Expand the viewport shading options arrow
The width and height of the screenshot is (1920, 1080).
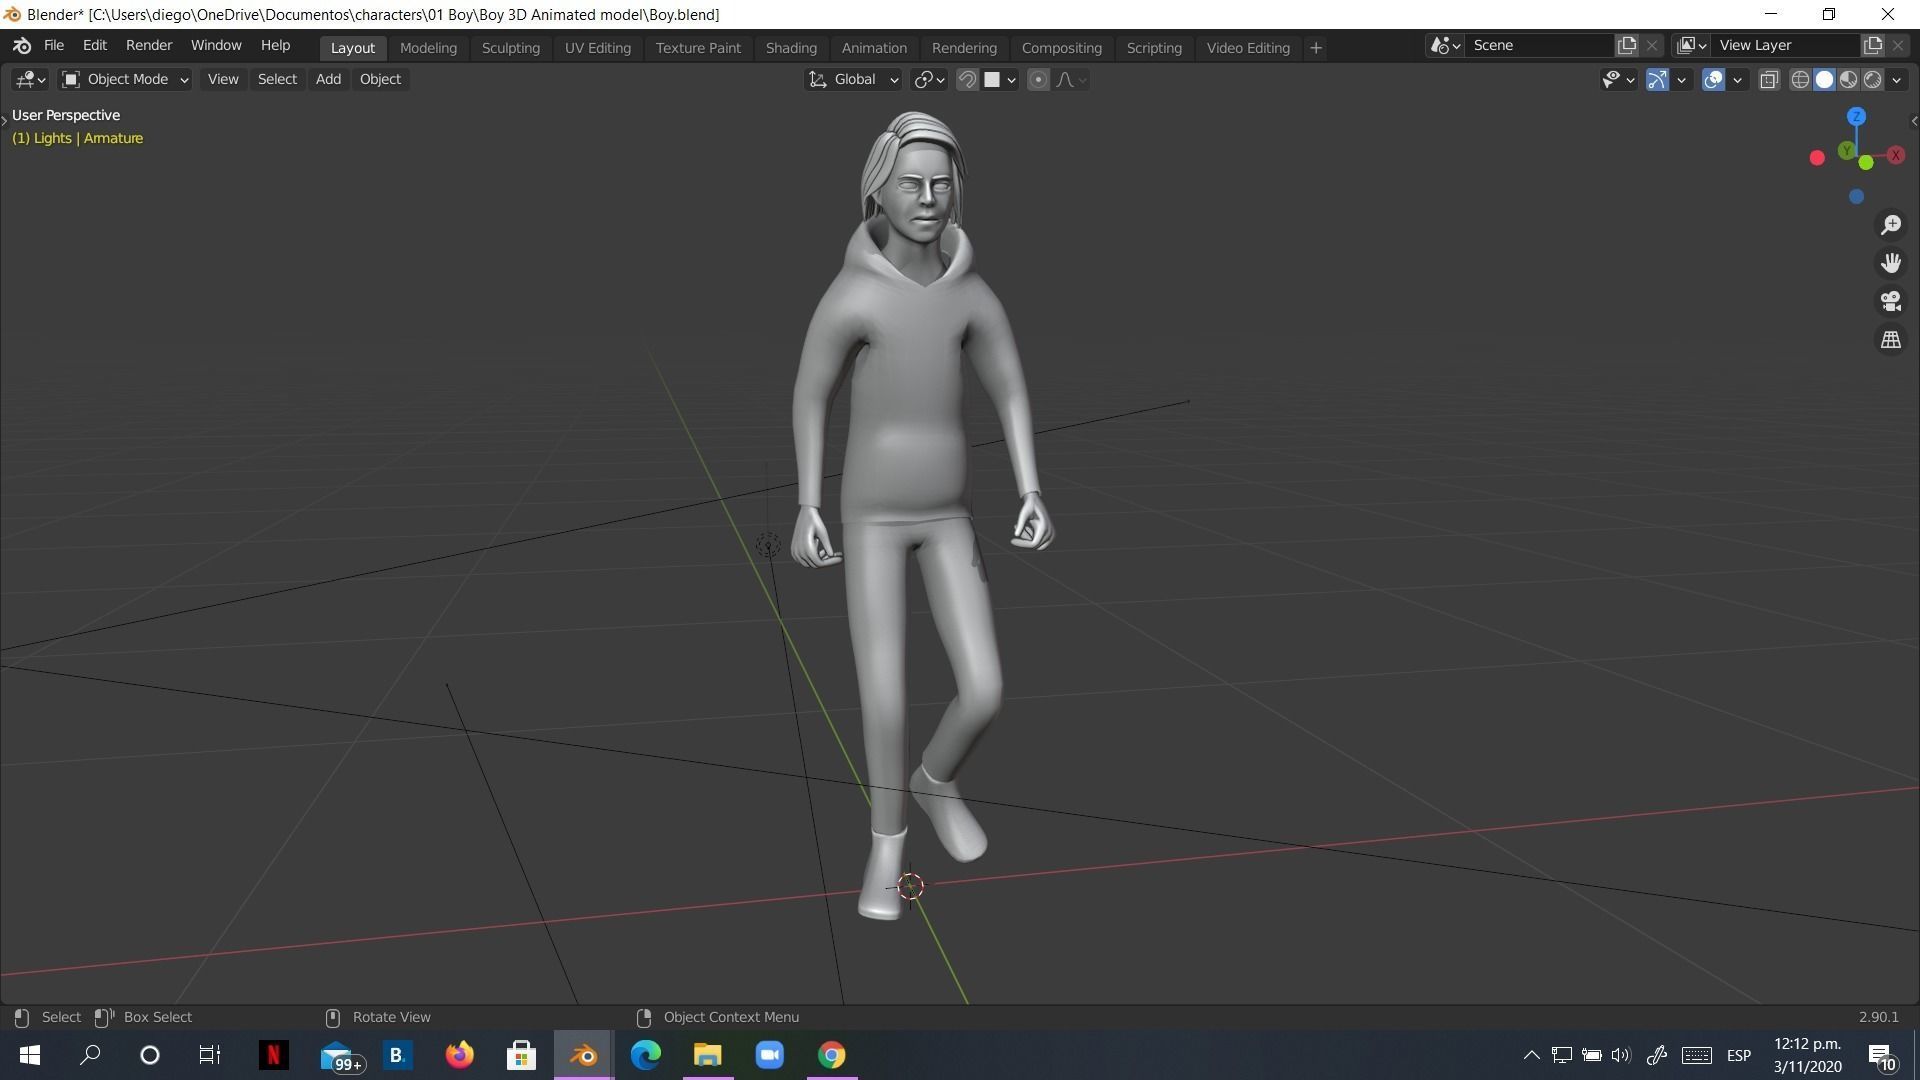coord(1897,80)
